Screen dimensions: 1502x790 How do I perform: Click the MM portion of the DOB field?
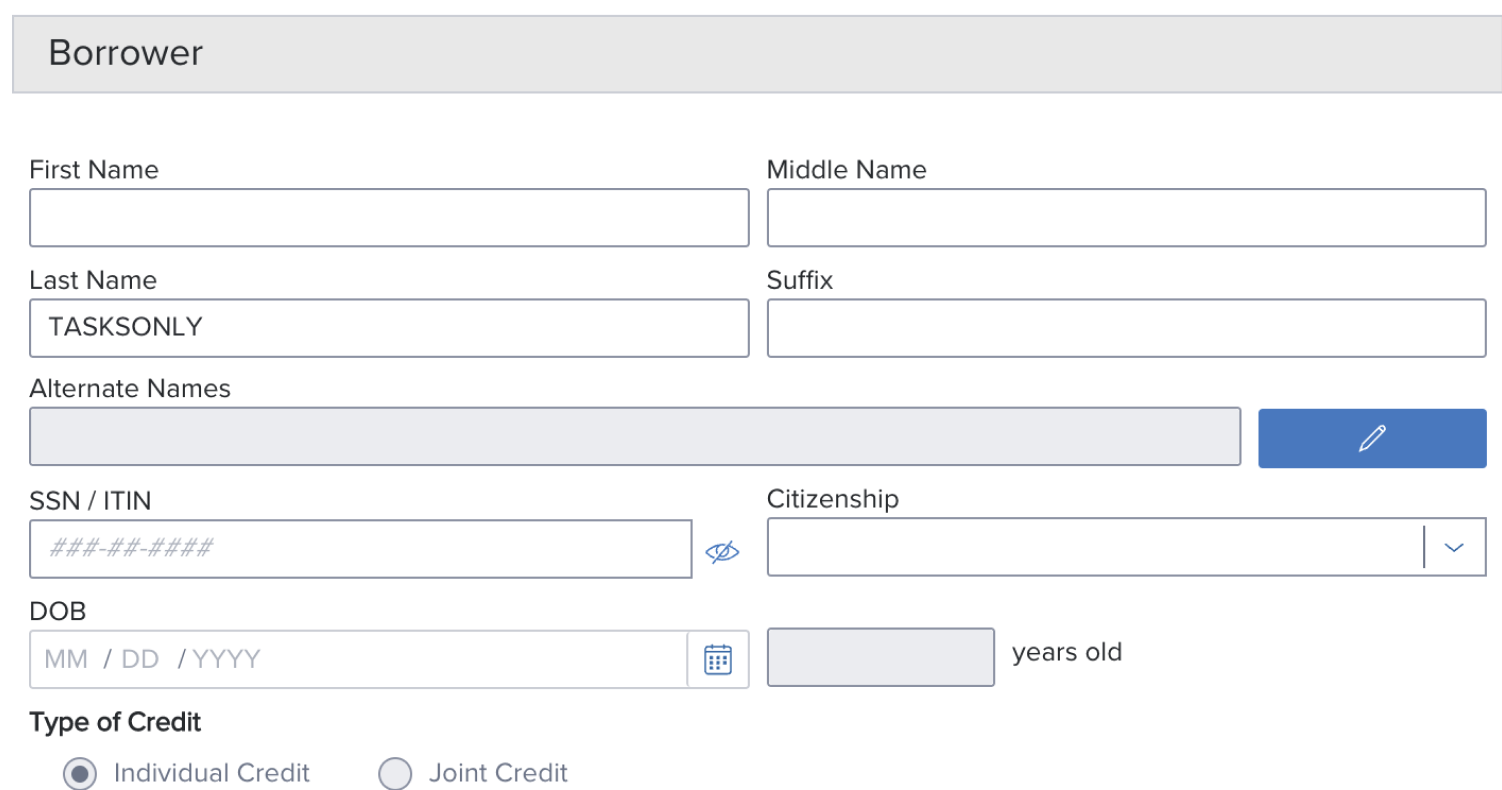click(x=66, y=659)
